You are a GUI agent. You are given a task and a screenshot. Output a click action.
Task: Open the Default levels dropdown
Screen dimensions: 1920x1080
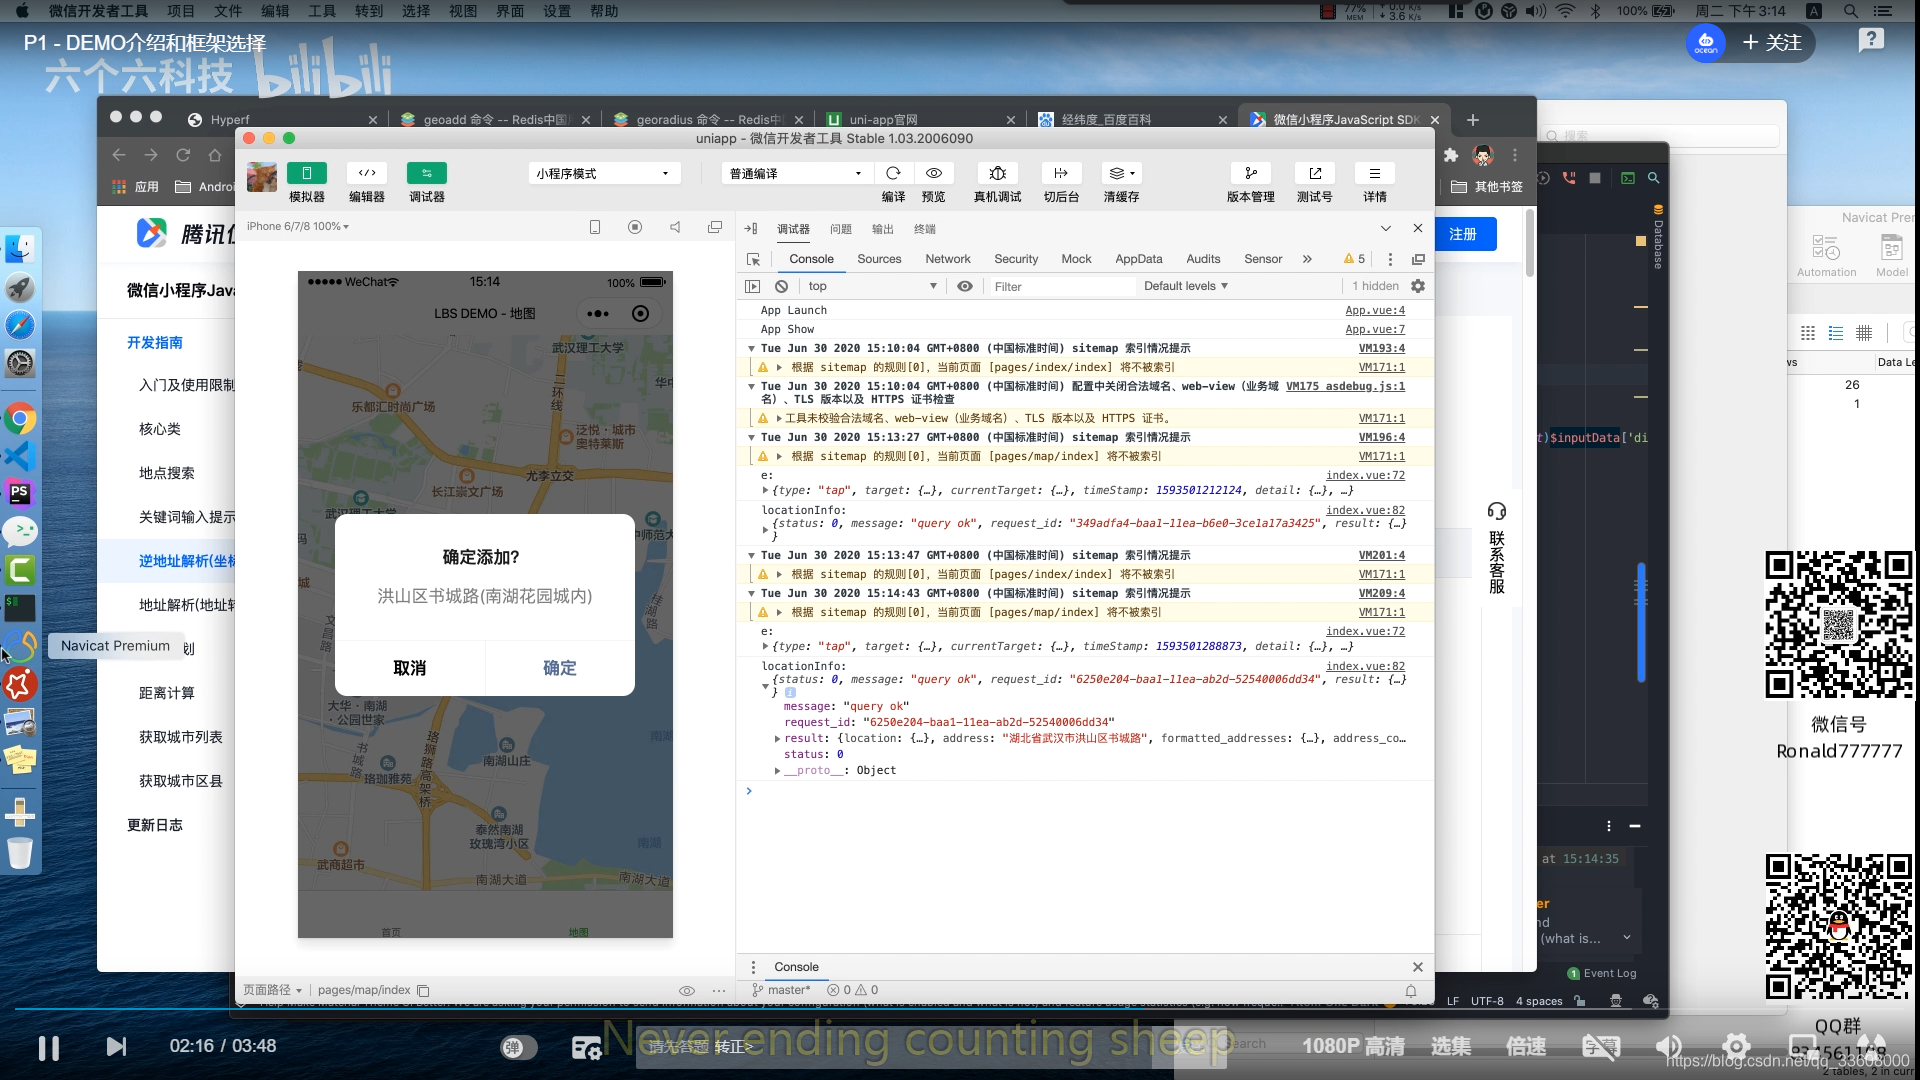pyautogui.click(x=1185, y=286)
